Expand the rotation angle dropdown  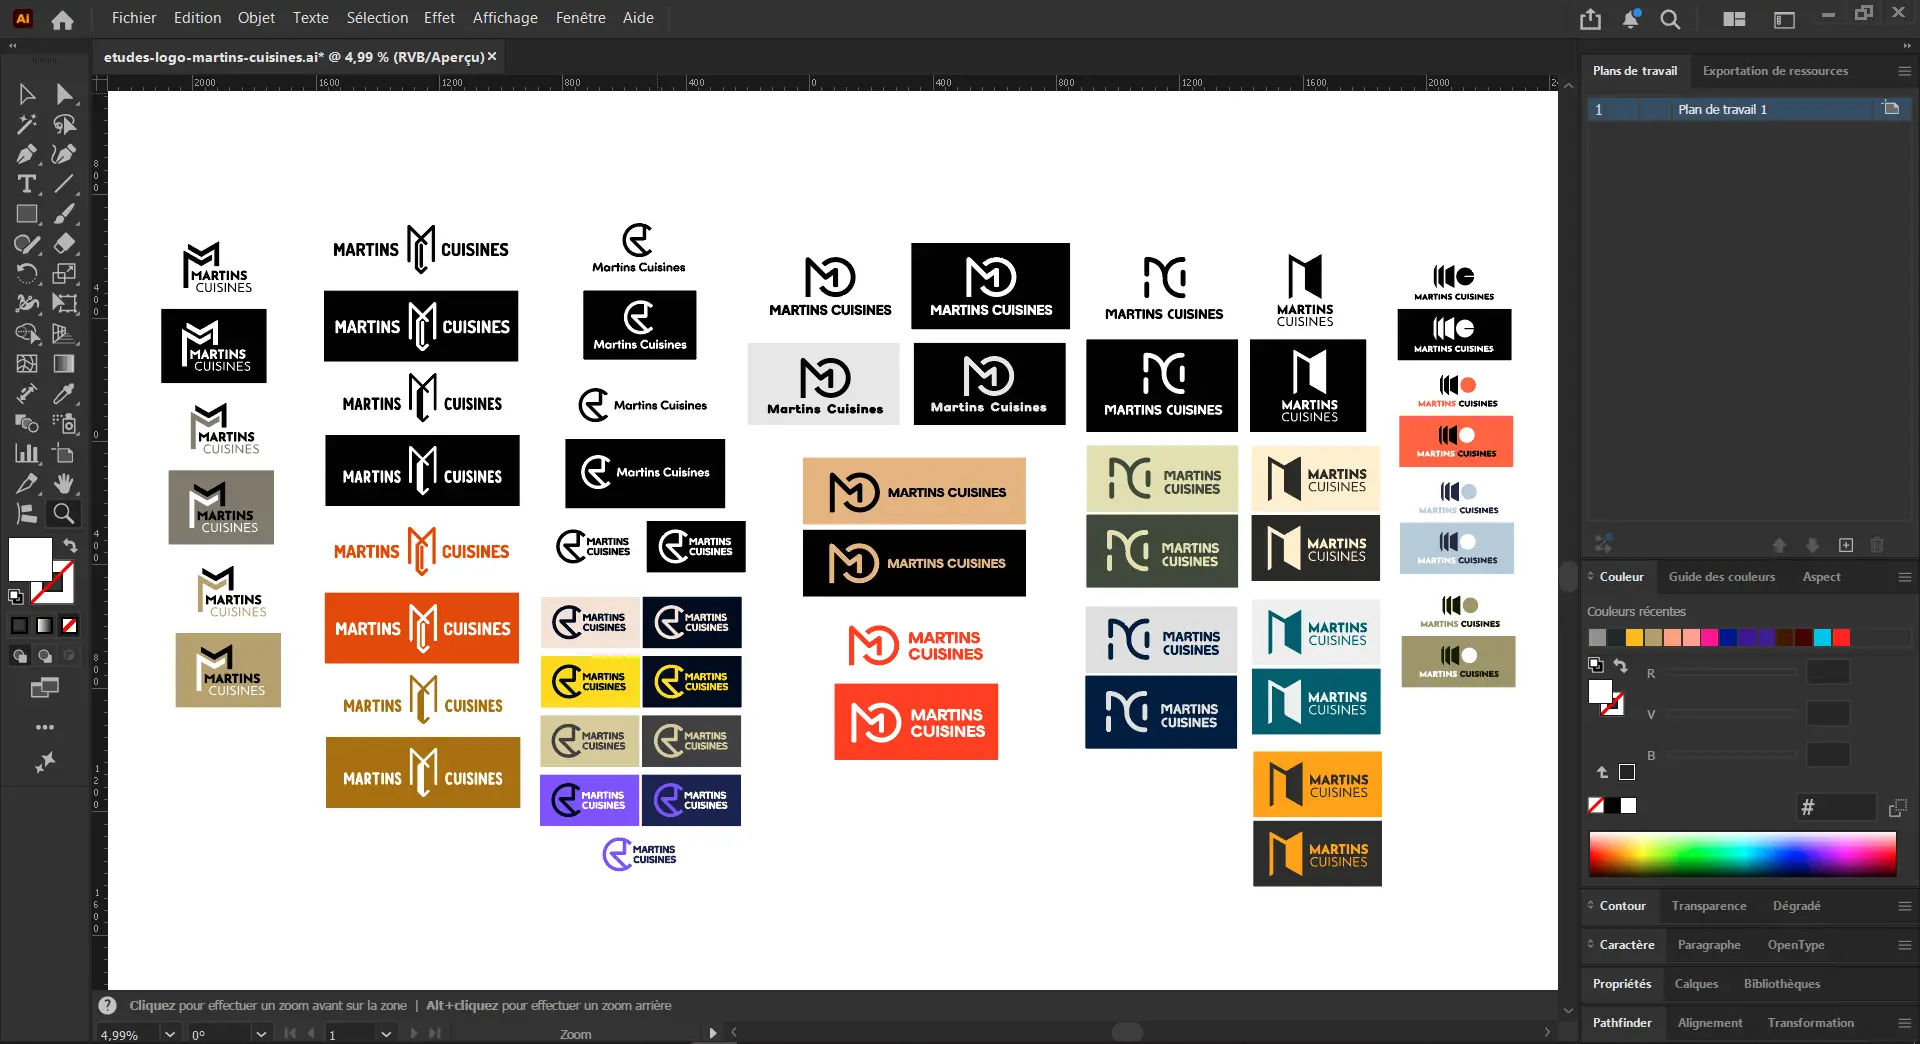[x=261, y=1034]
